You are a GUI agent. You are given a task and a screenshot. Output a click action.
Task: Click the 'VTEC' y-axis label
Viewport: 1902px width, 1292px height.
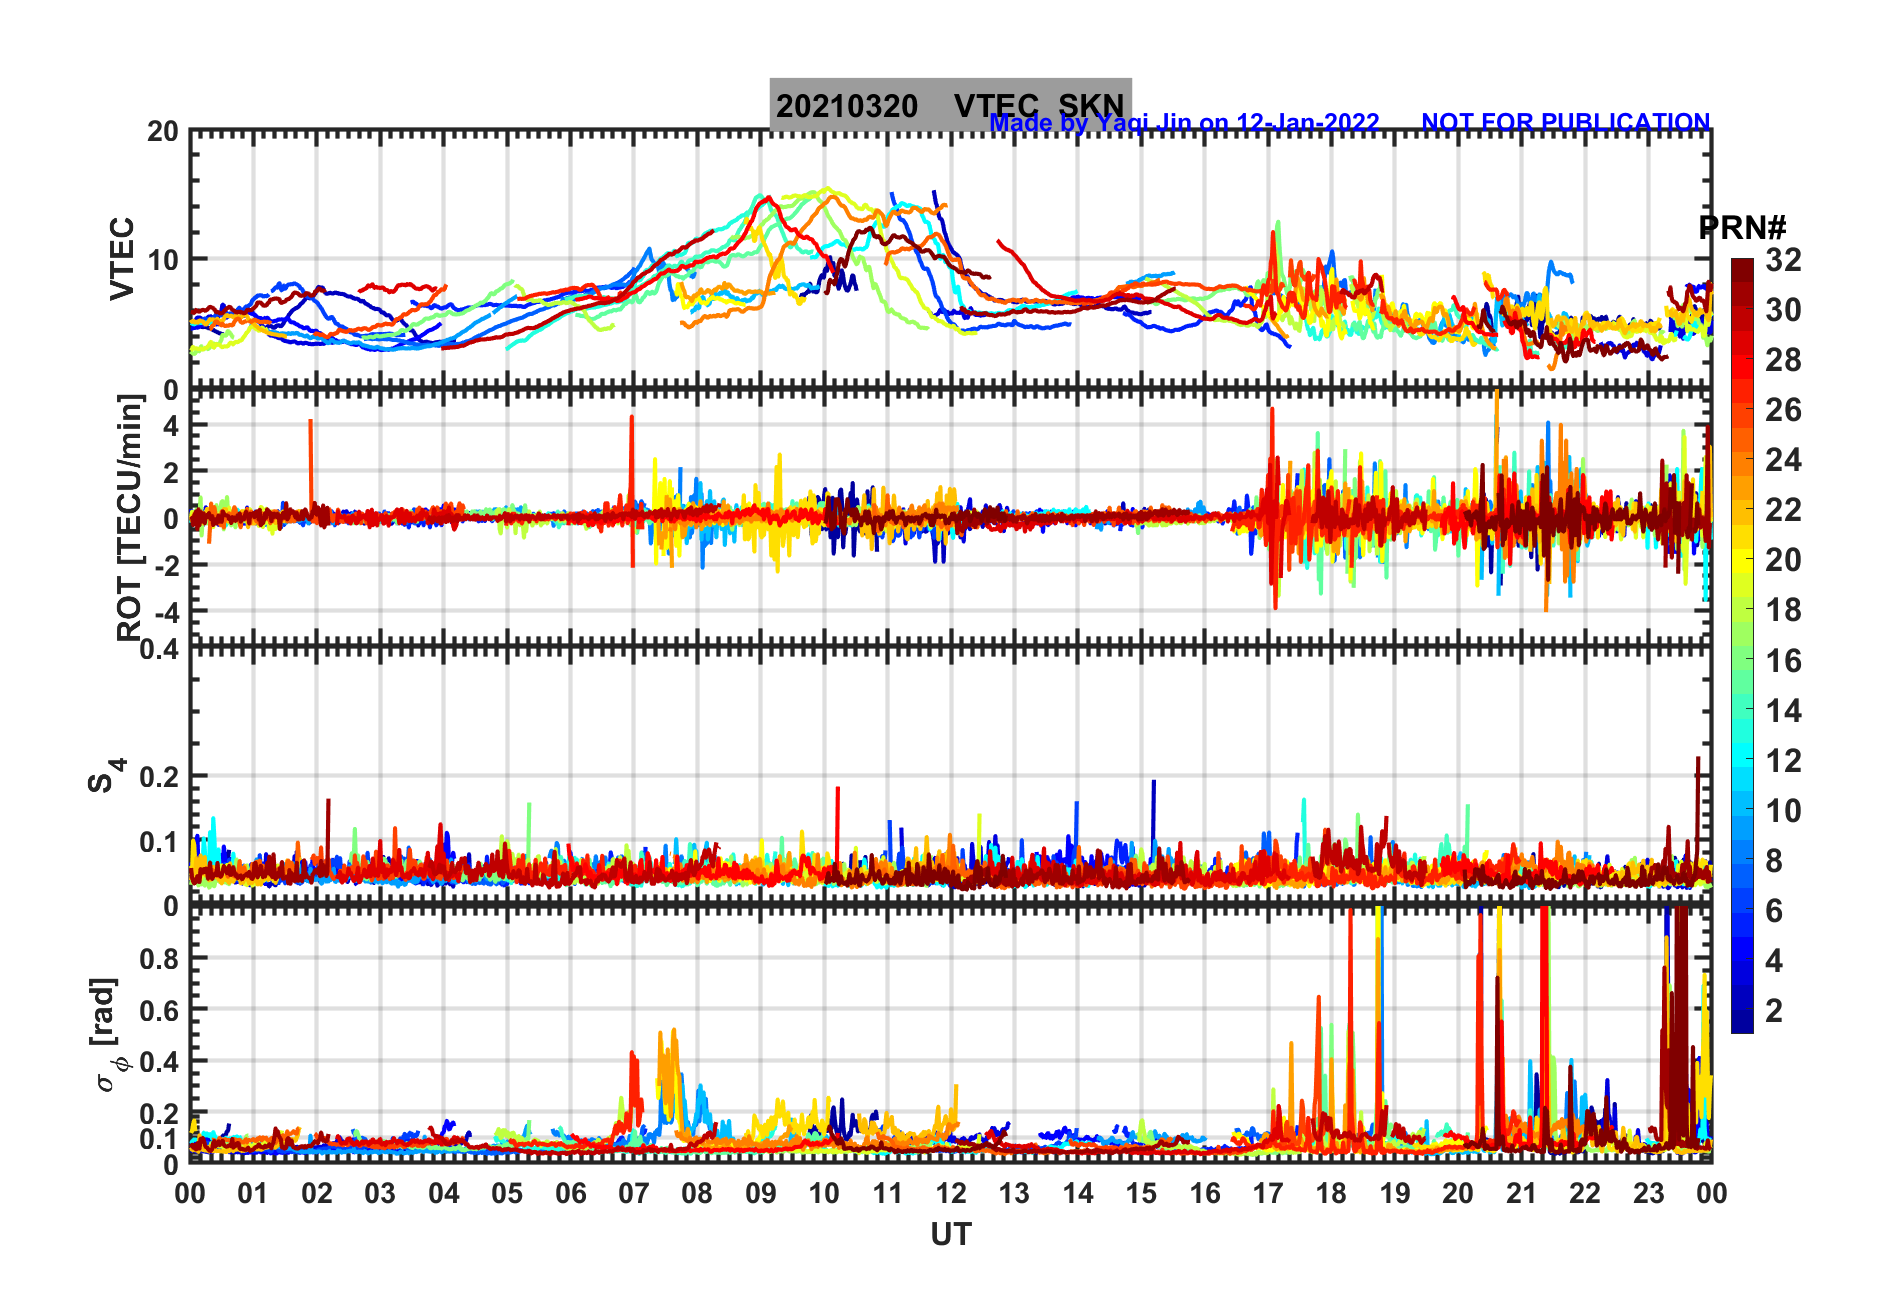[x=121, y=259]
